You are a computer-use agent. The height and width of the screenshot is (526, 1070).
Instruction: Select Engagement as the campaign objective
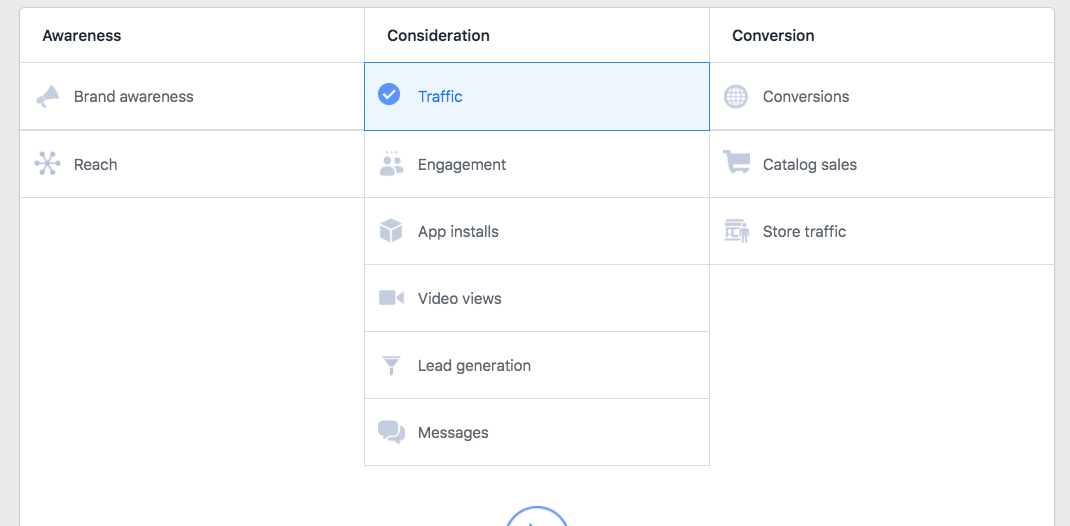point(462,165)
